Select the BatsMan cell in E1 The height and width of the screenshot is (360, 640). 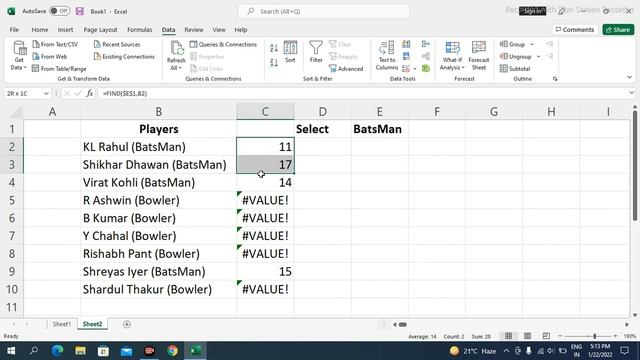[380, 129]
